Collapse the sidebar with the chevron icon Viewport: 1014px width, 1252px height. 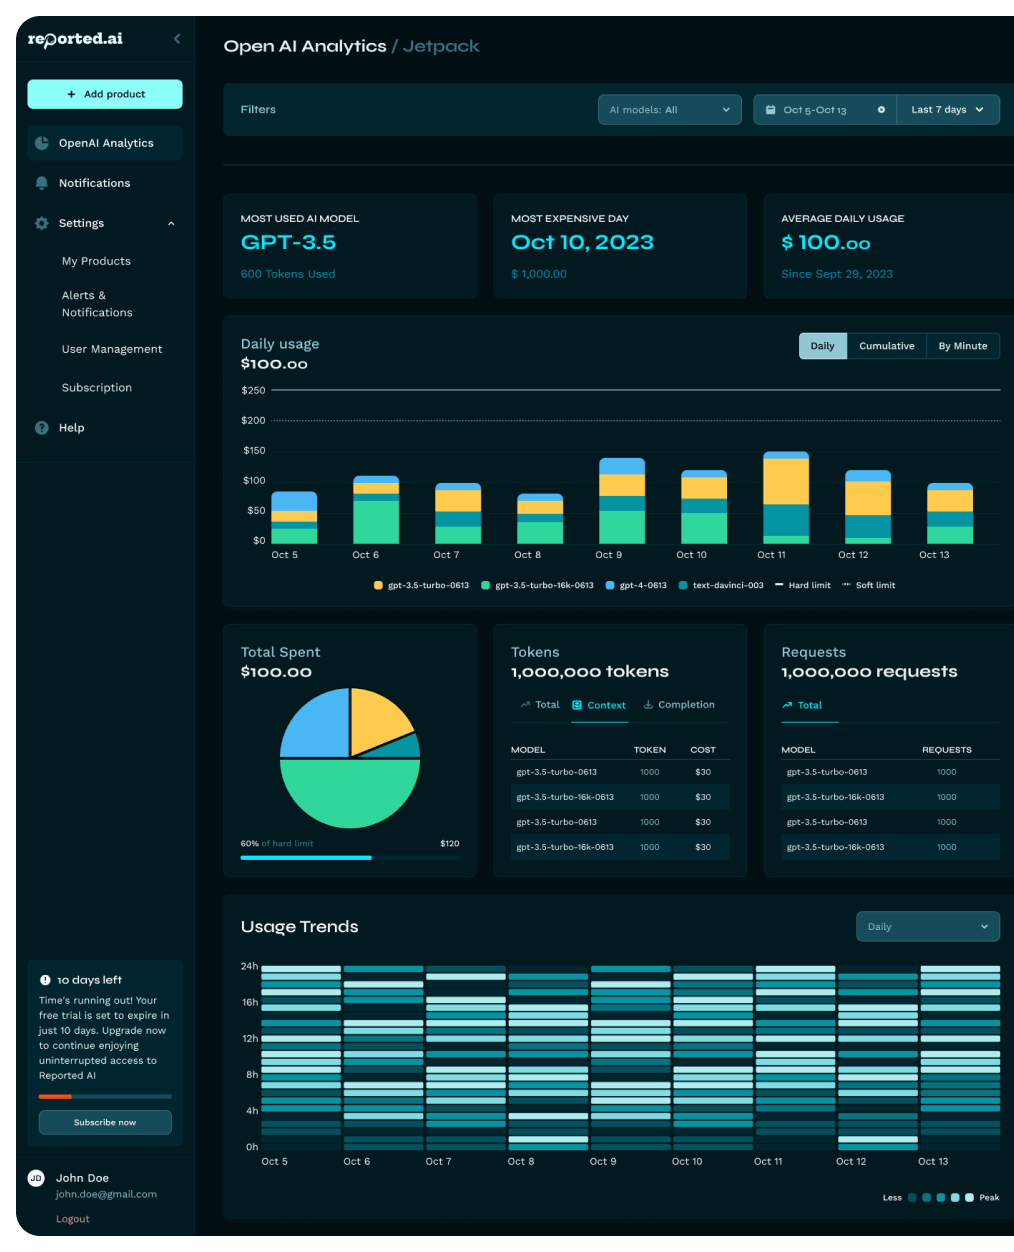pos(177,39)
